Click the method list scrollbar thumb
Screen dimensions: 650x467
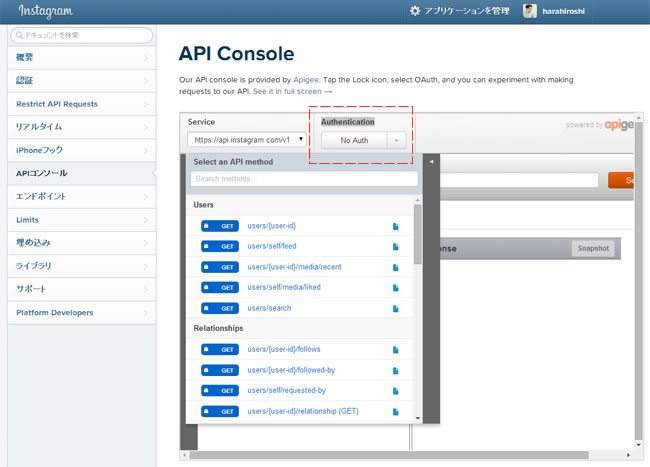click(x=417, y=235)
